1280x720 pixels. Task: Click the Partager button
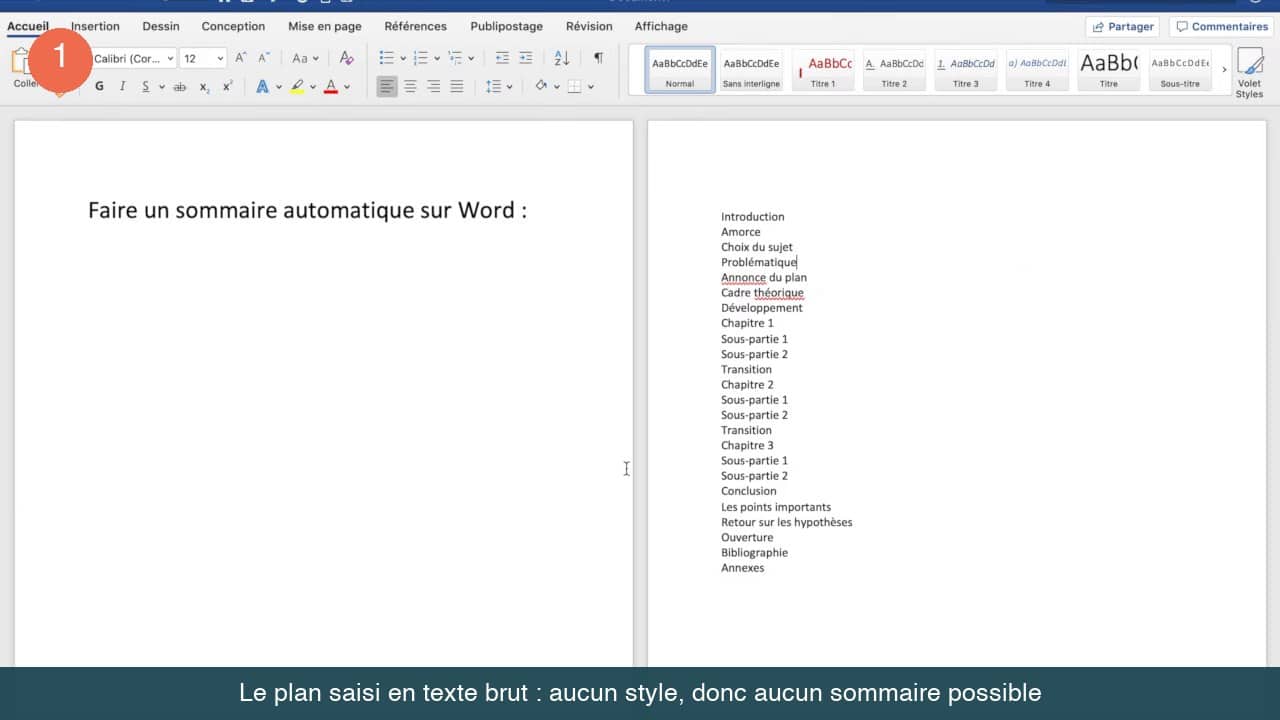coord(1122,27)
